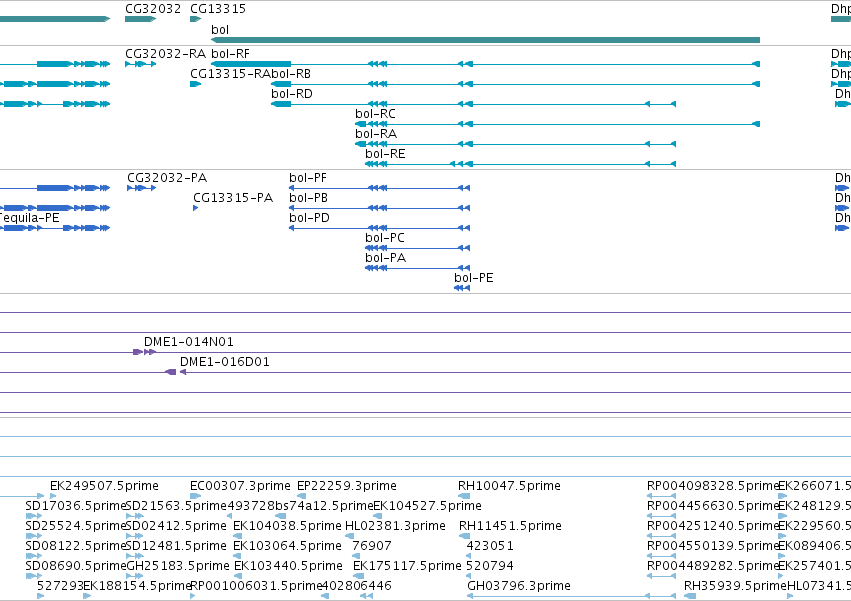The image size is (851, 601).
Task: Click the 520794 feature label
Action: point(490,566)
